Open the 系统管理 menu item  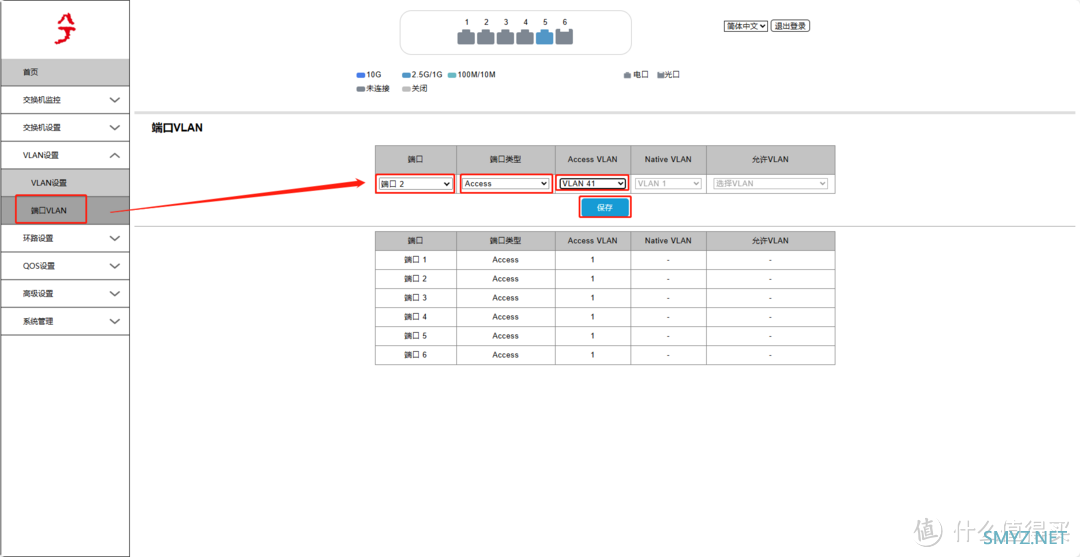pos(65,321)
